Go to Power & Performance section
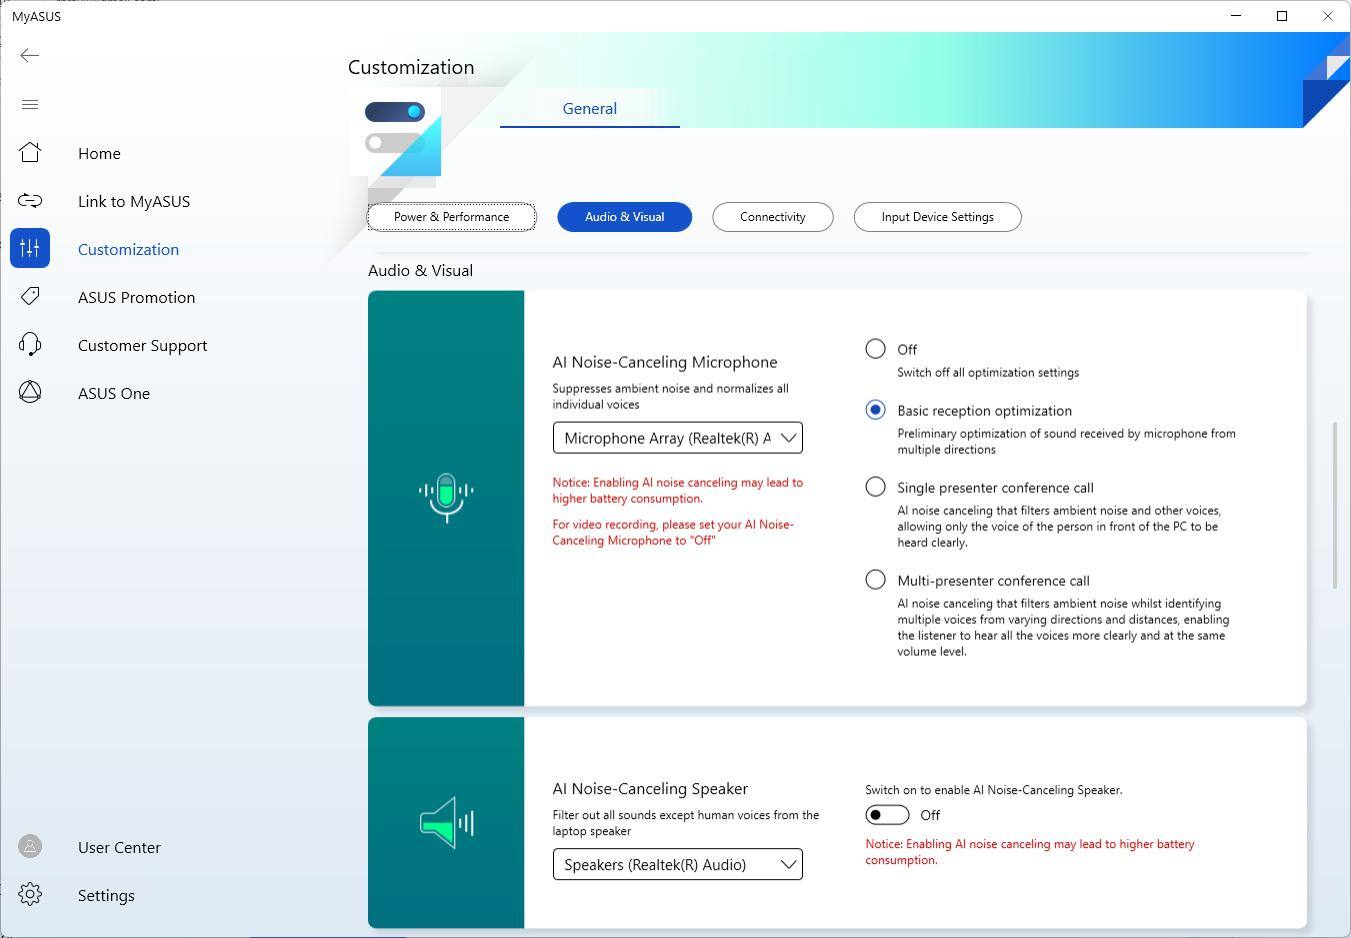This screenshot has width=1351, height=938. coord(451,217)
